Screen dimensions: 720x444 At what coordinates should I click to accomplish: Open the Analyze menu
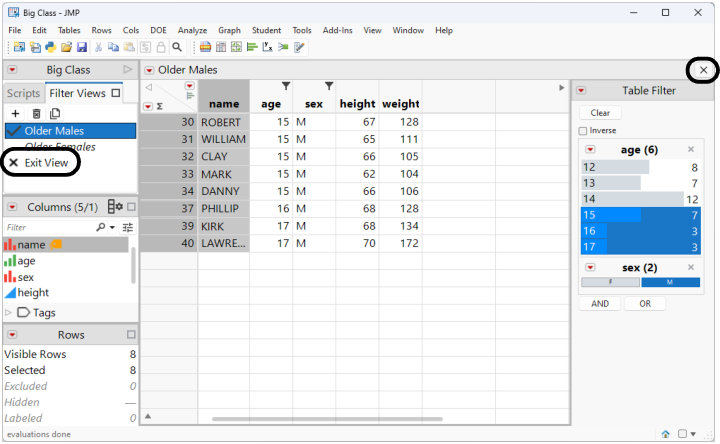click(192, 30)
